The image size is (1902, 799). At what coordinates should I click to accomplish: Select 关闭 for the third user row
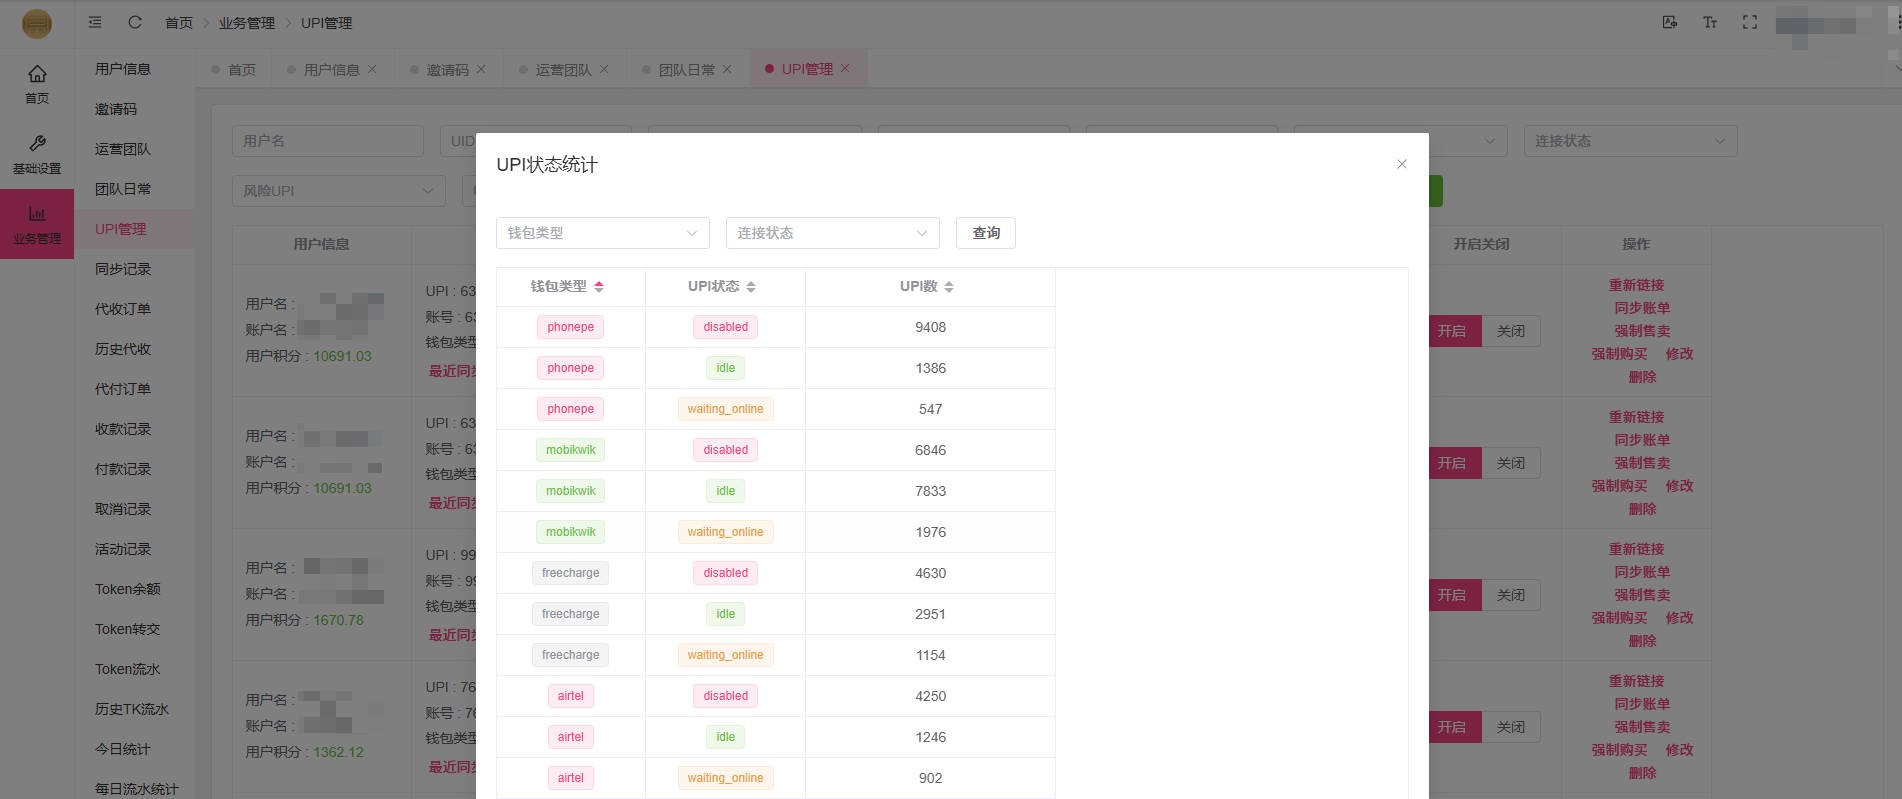point(1510,595)
